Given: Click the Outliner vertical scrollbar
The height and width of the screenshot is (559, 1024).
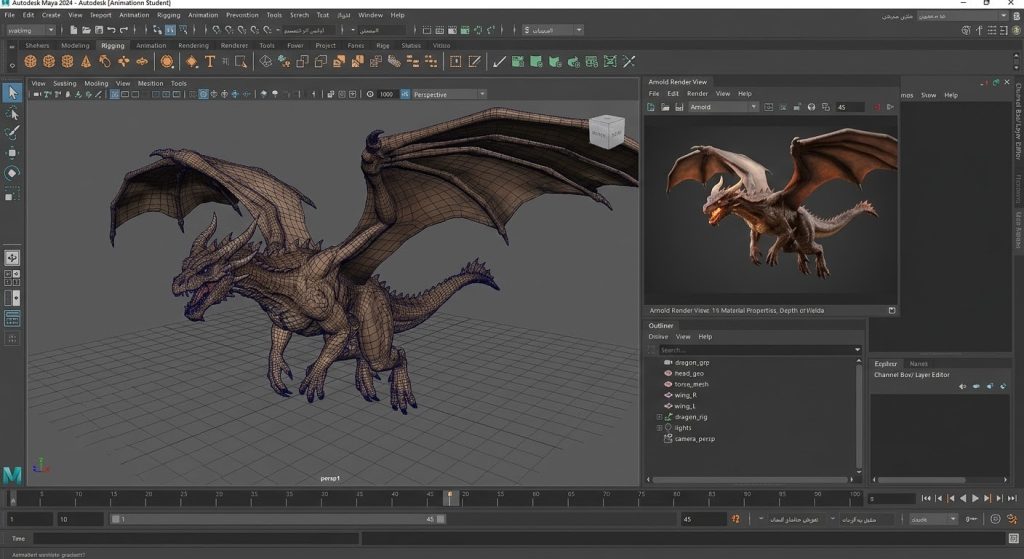Looking at the screenshot, I should 859,417.
